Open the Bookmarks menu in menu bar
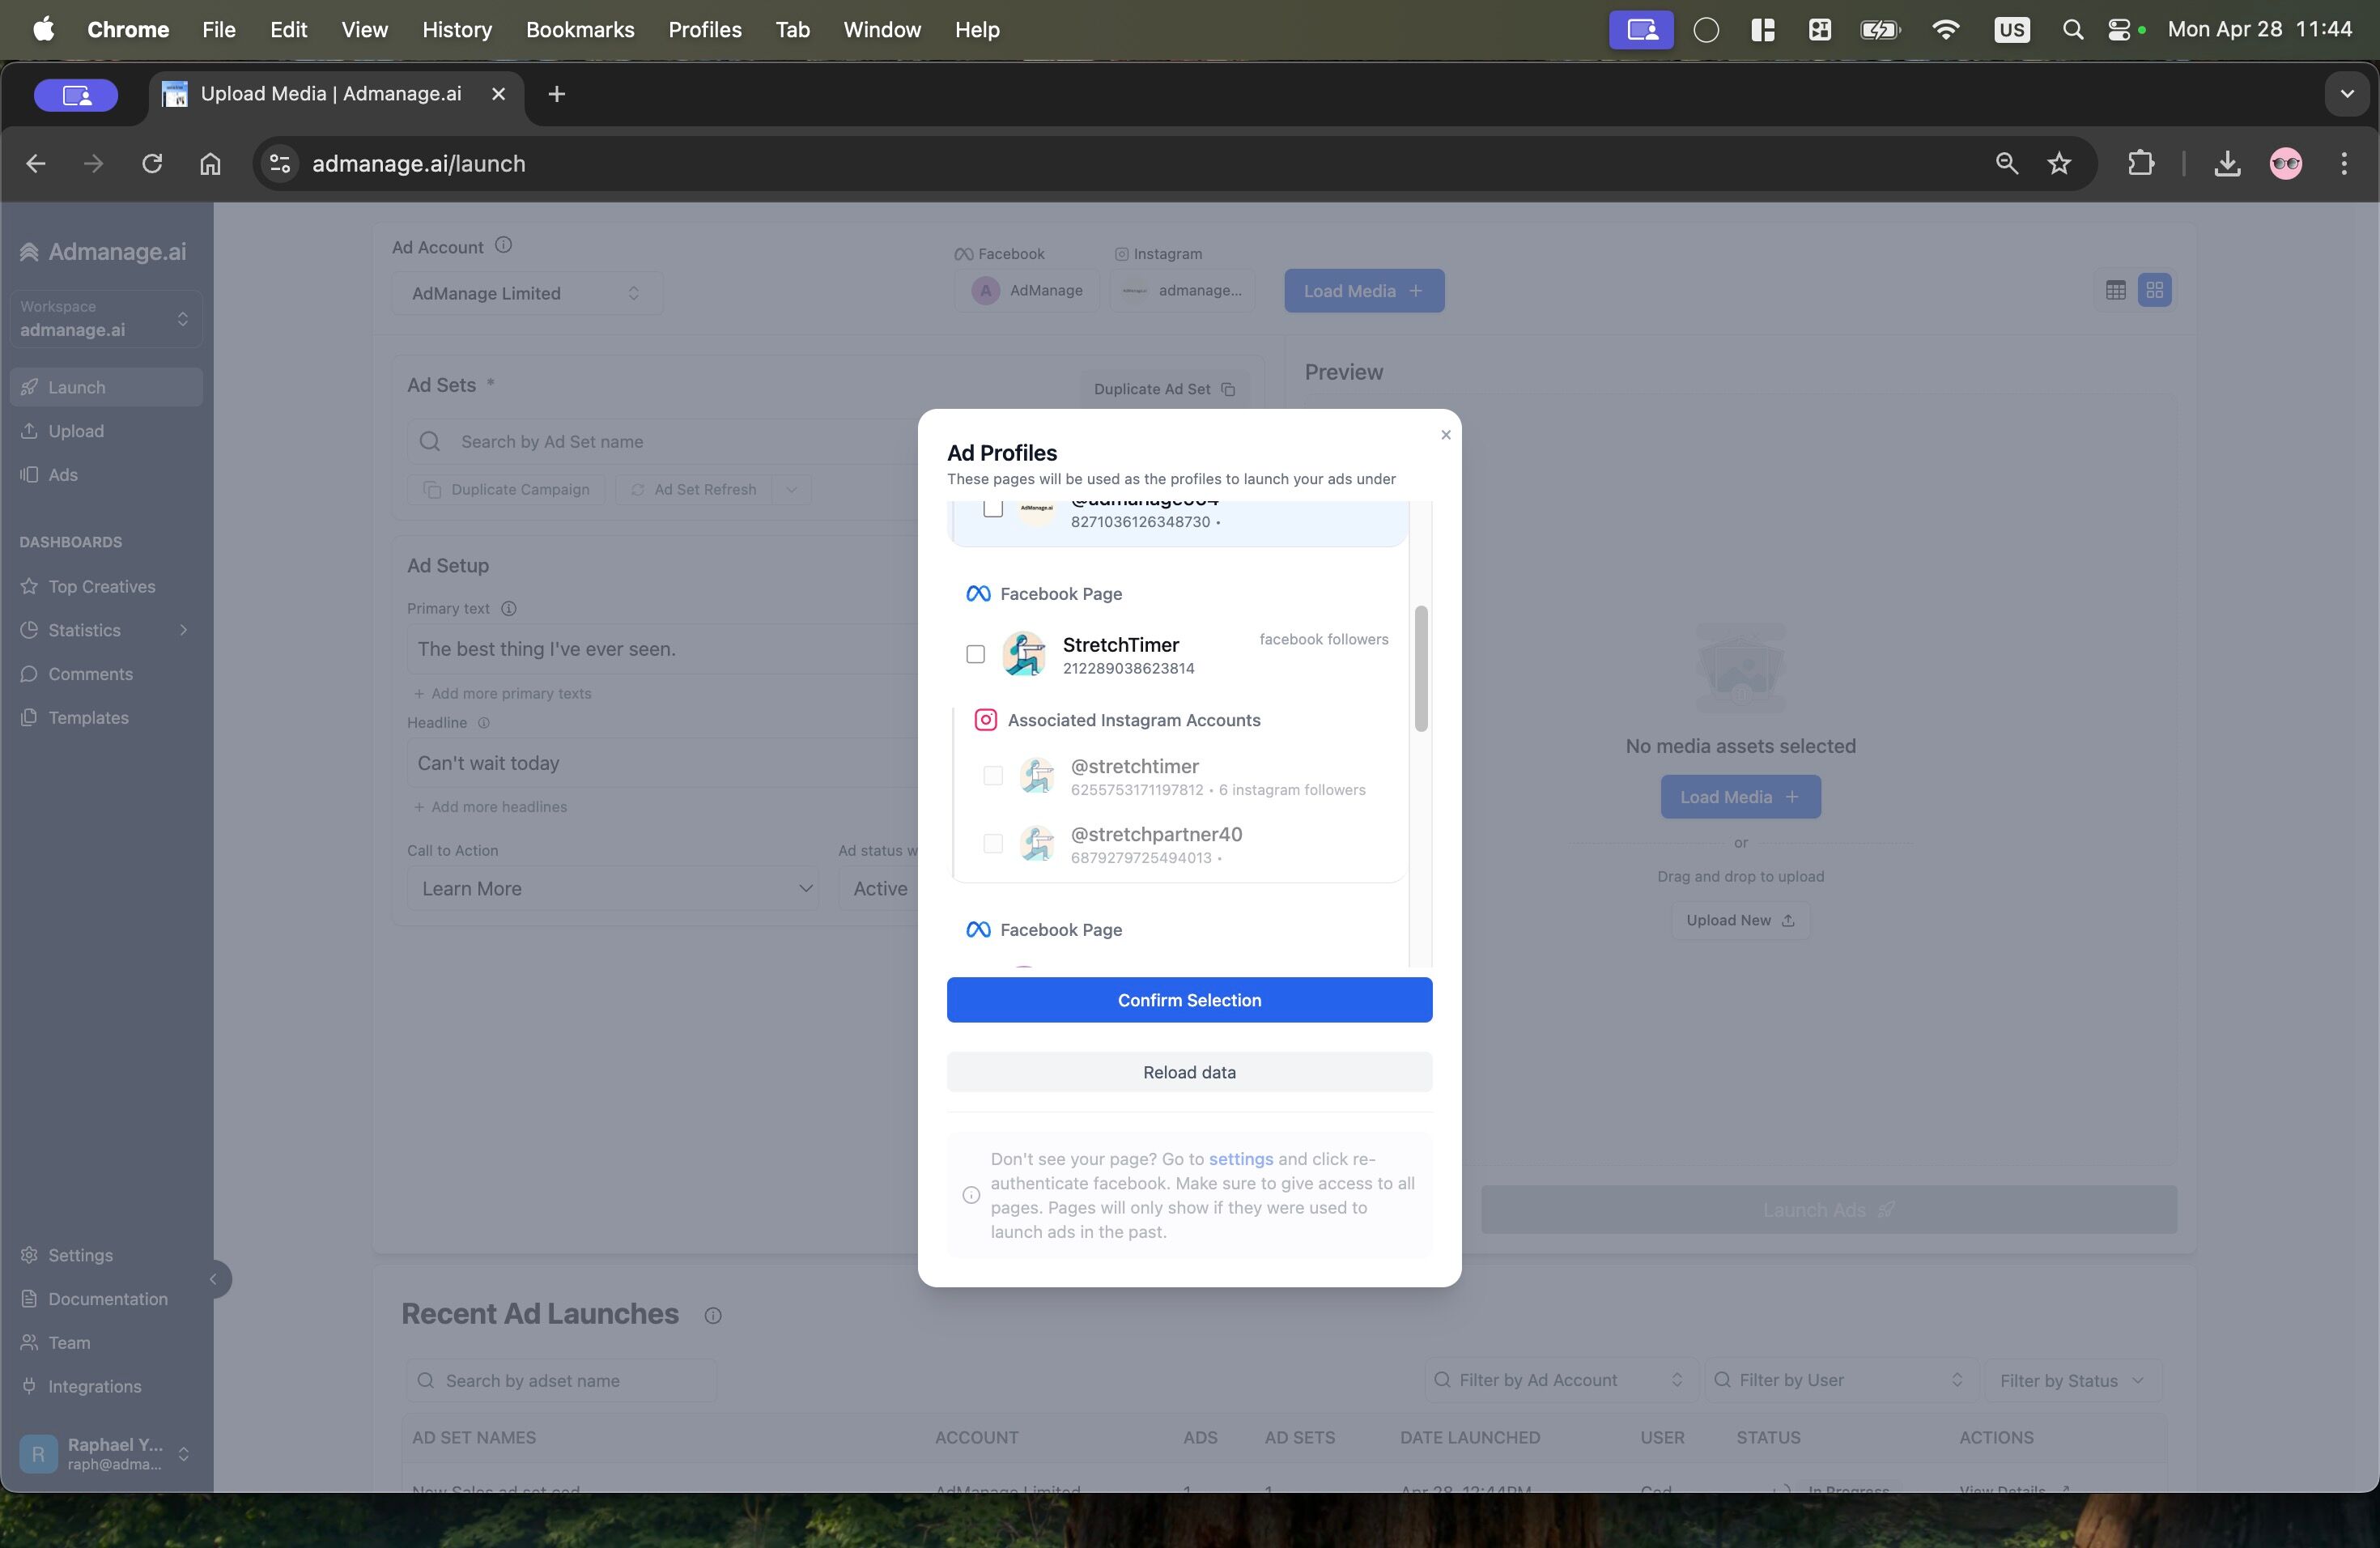The height and width of the screenshot is (1548, 2380). point(580,30)
